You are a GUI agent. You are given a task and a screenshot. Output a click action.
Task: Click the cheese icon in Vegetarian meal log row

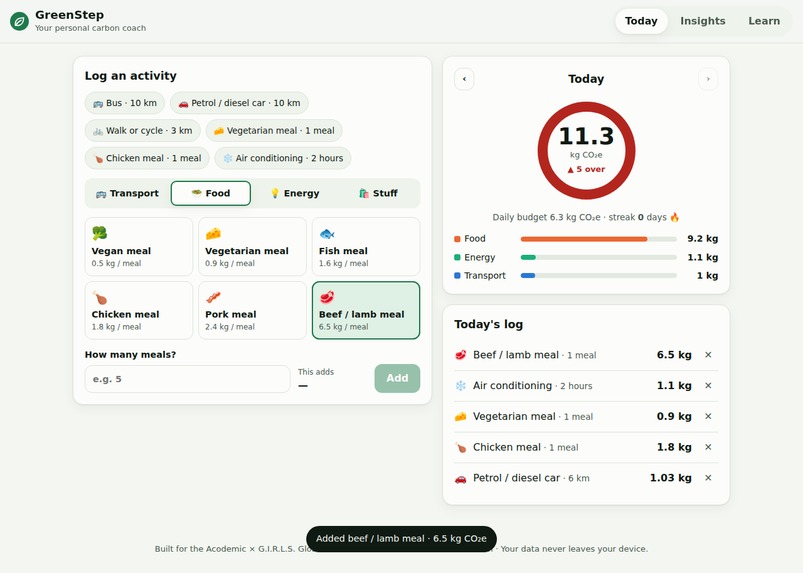[461, 416]
